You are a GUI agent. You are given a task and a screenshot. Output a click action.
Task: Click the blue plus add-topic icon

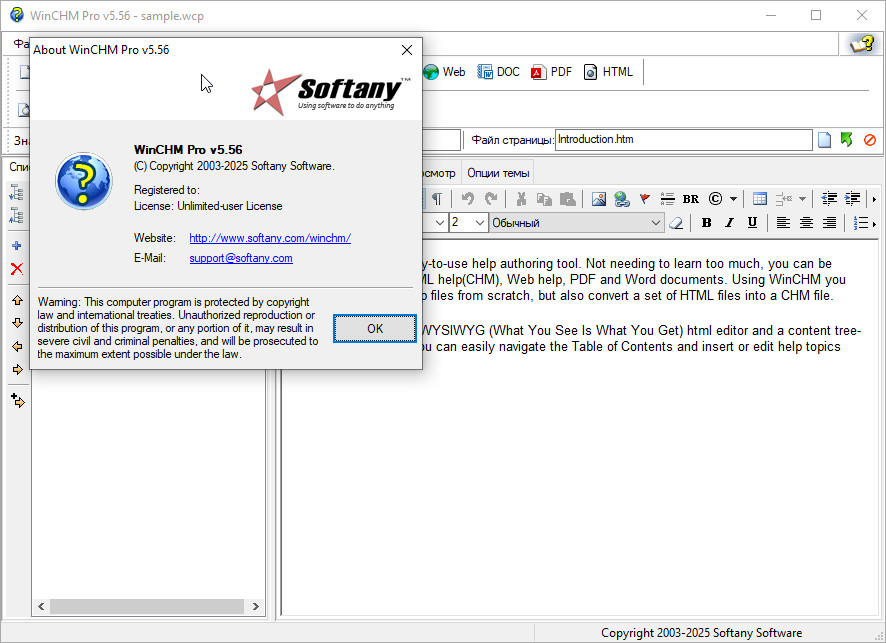[17, 245]
